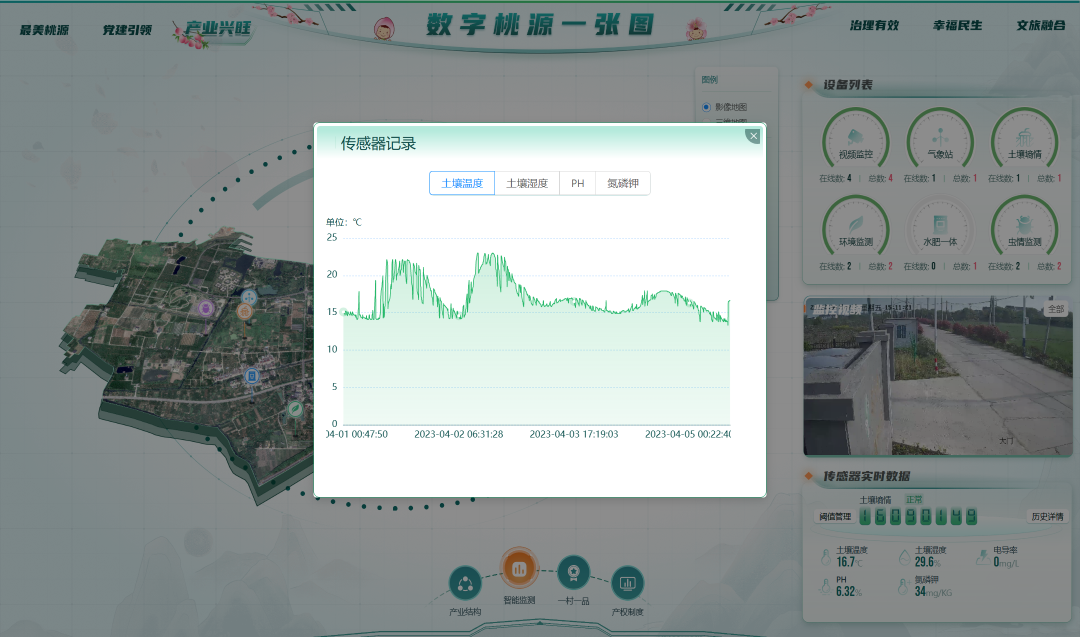Select the 产业兴旺 nav item

[217, 28]
